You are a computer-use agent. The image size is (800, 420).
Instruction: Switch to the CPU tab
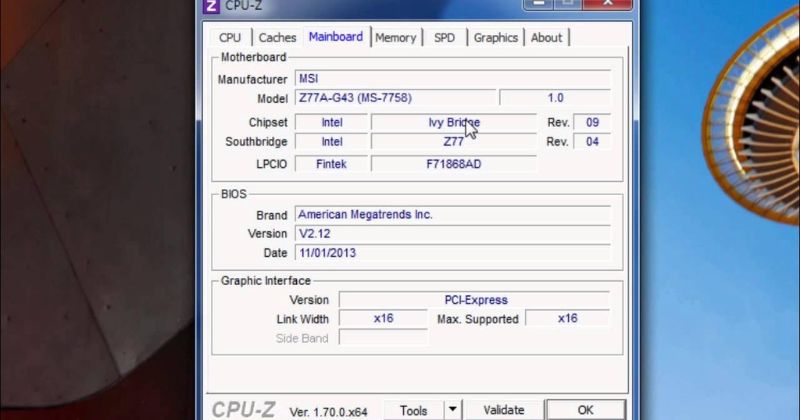[x=230, y=37]
